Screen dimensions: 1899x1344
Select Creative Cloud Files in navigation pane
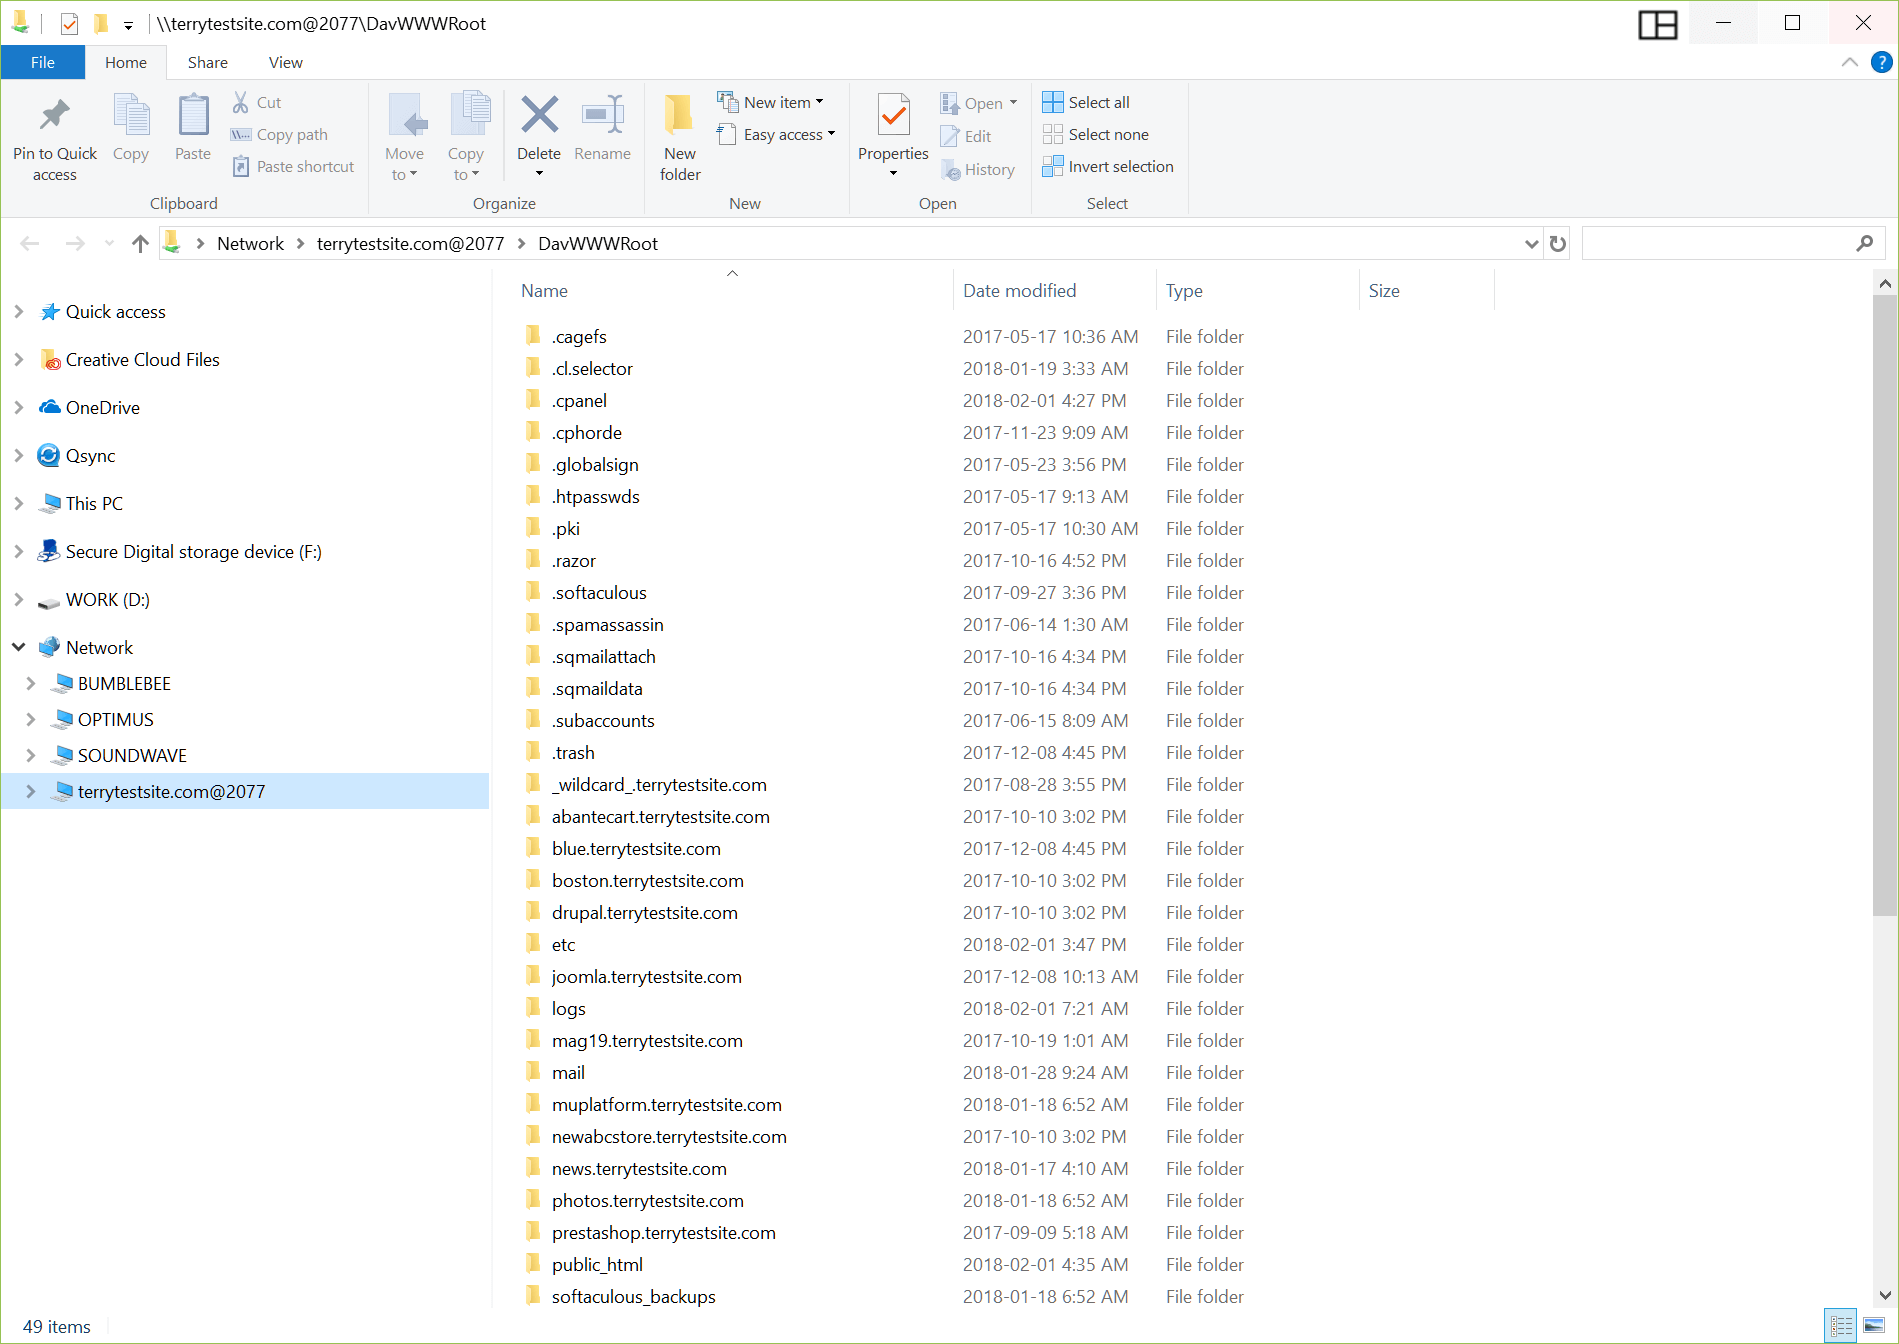point(142,359)
